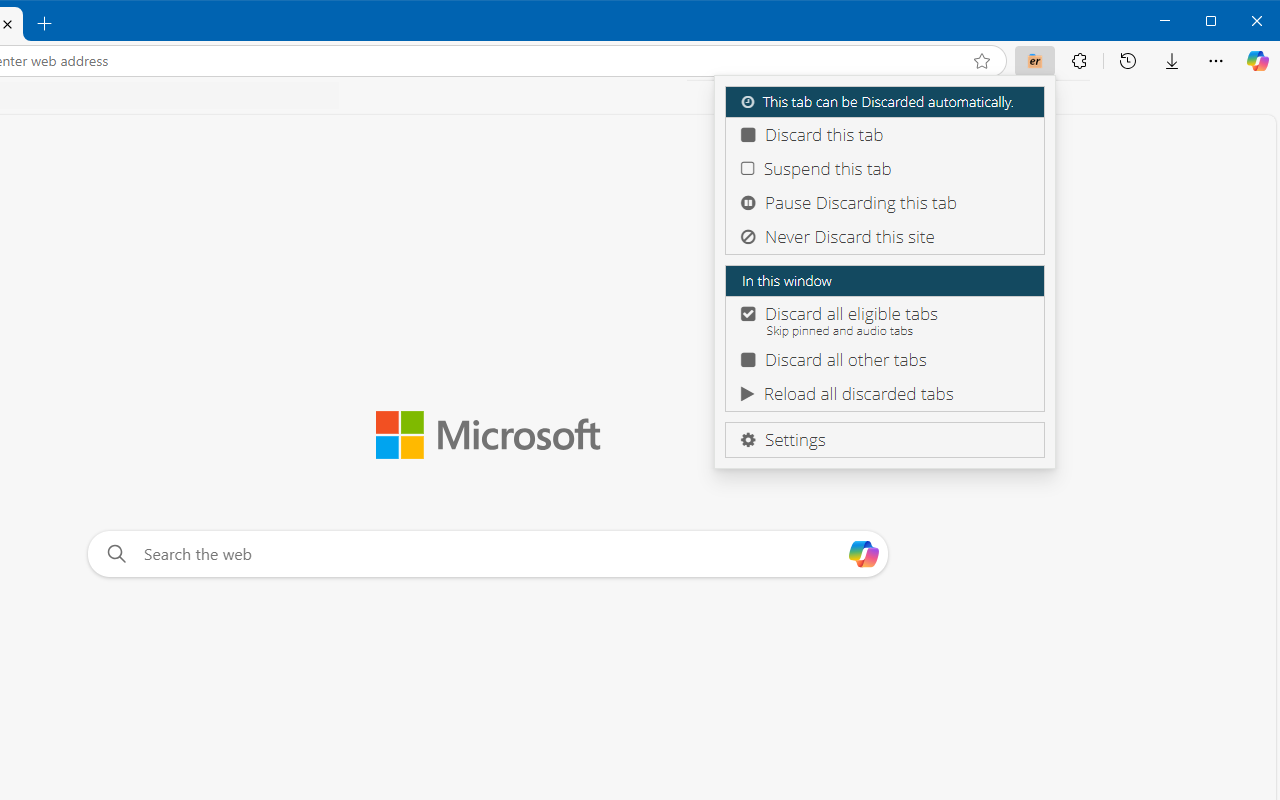Minimize the browser window

(x=1164, y=21)
